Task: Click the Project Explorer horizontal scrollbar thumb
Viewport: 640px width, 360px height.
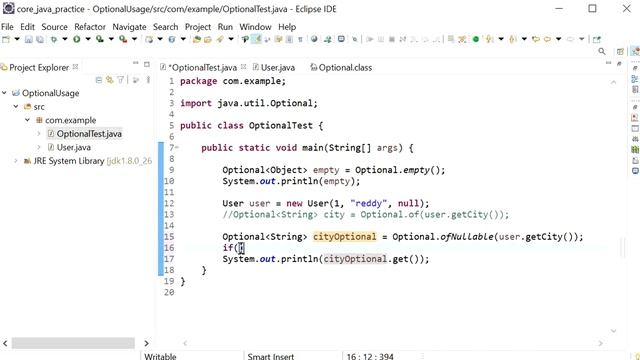Action: (x=73, y=343)
